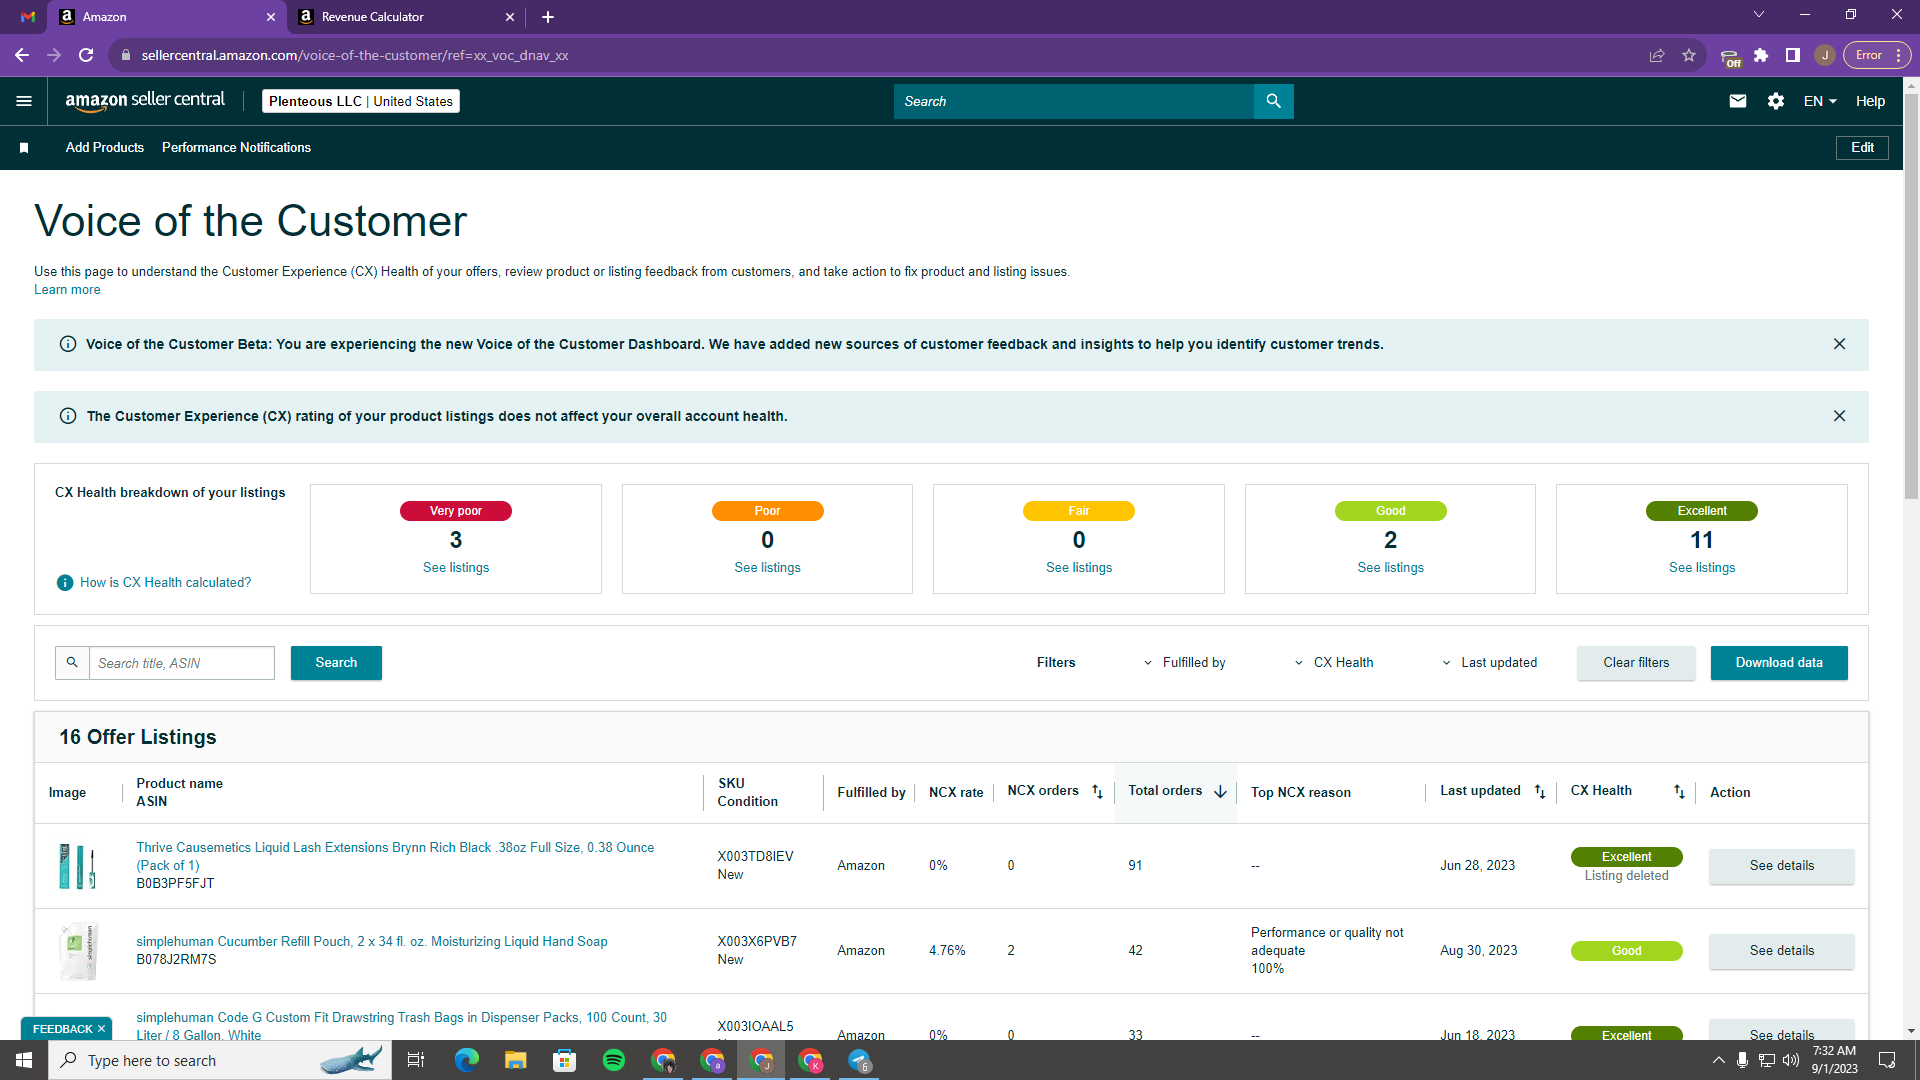Open the browser tab search dropdown
The width and height of the screenshot is (1920, 1080).
1759,15
